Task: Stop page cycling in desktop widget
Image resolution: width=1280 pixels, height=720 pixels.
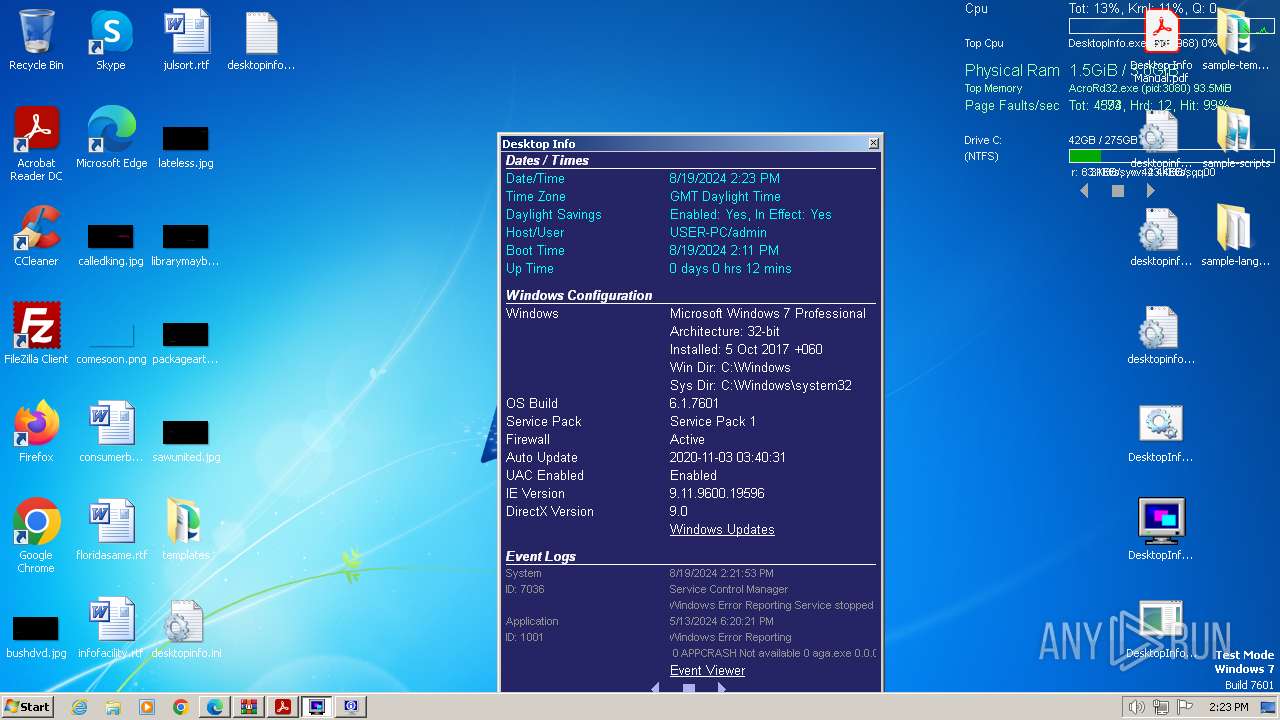Action: pos(1118,190)
